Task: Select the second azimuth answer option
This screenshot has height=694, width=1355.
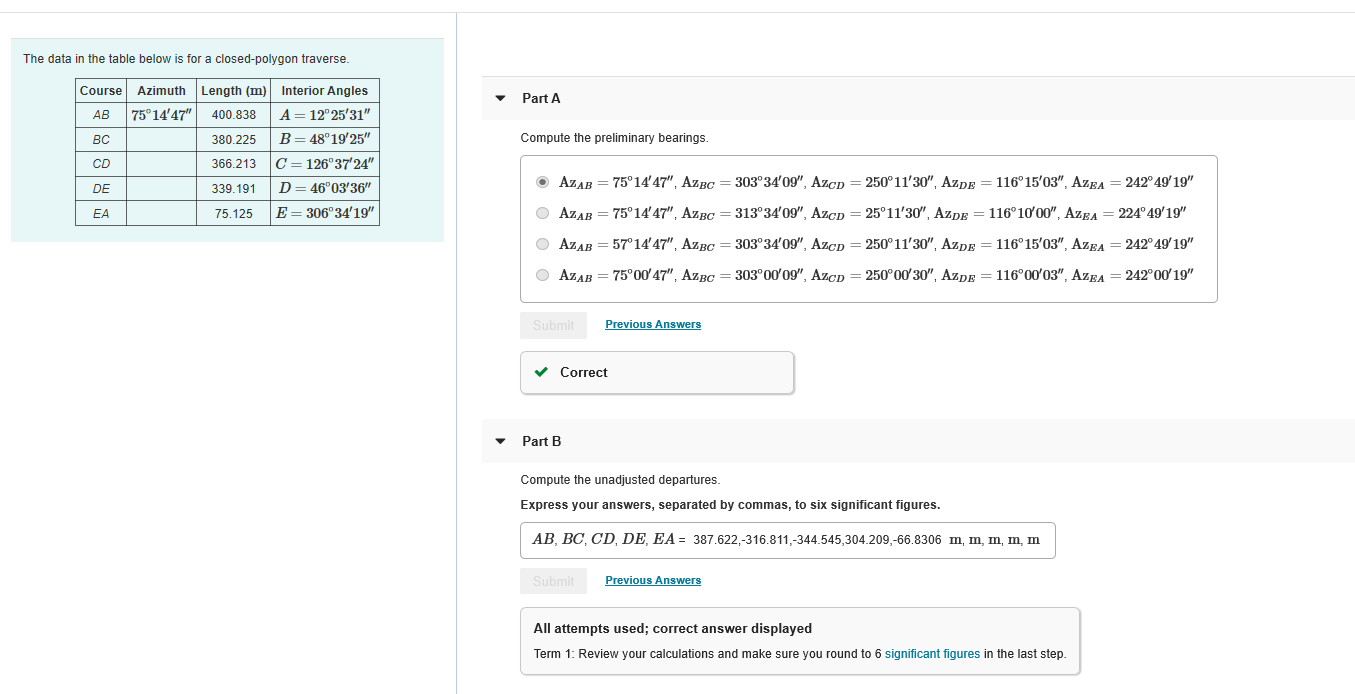Action: pos(542,212)
